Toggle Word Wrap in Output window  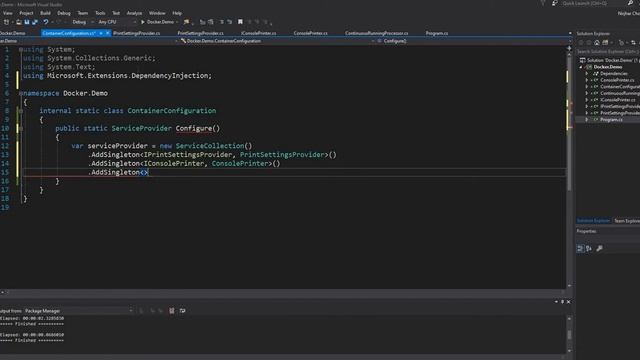click(x=182, y=311)
